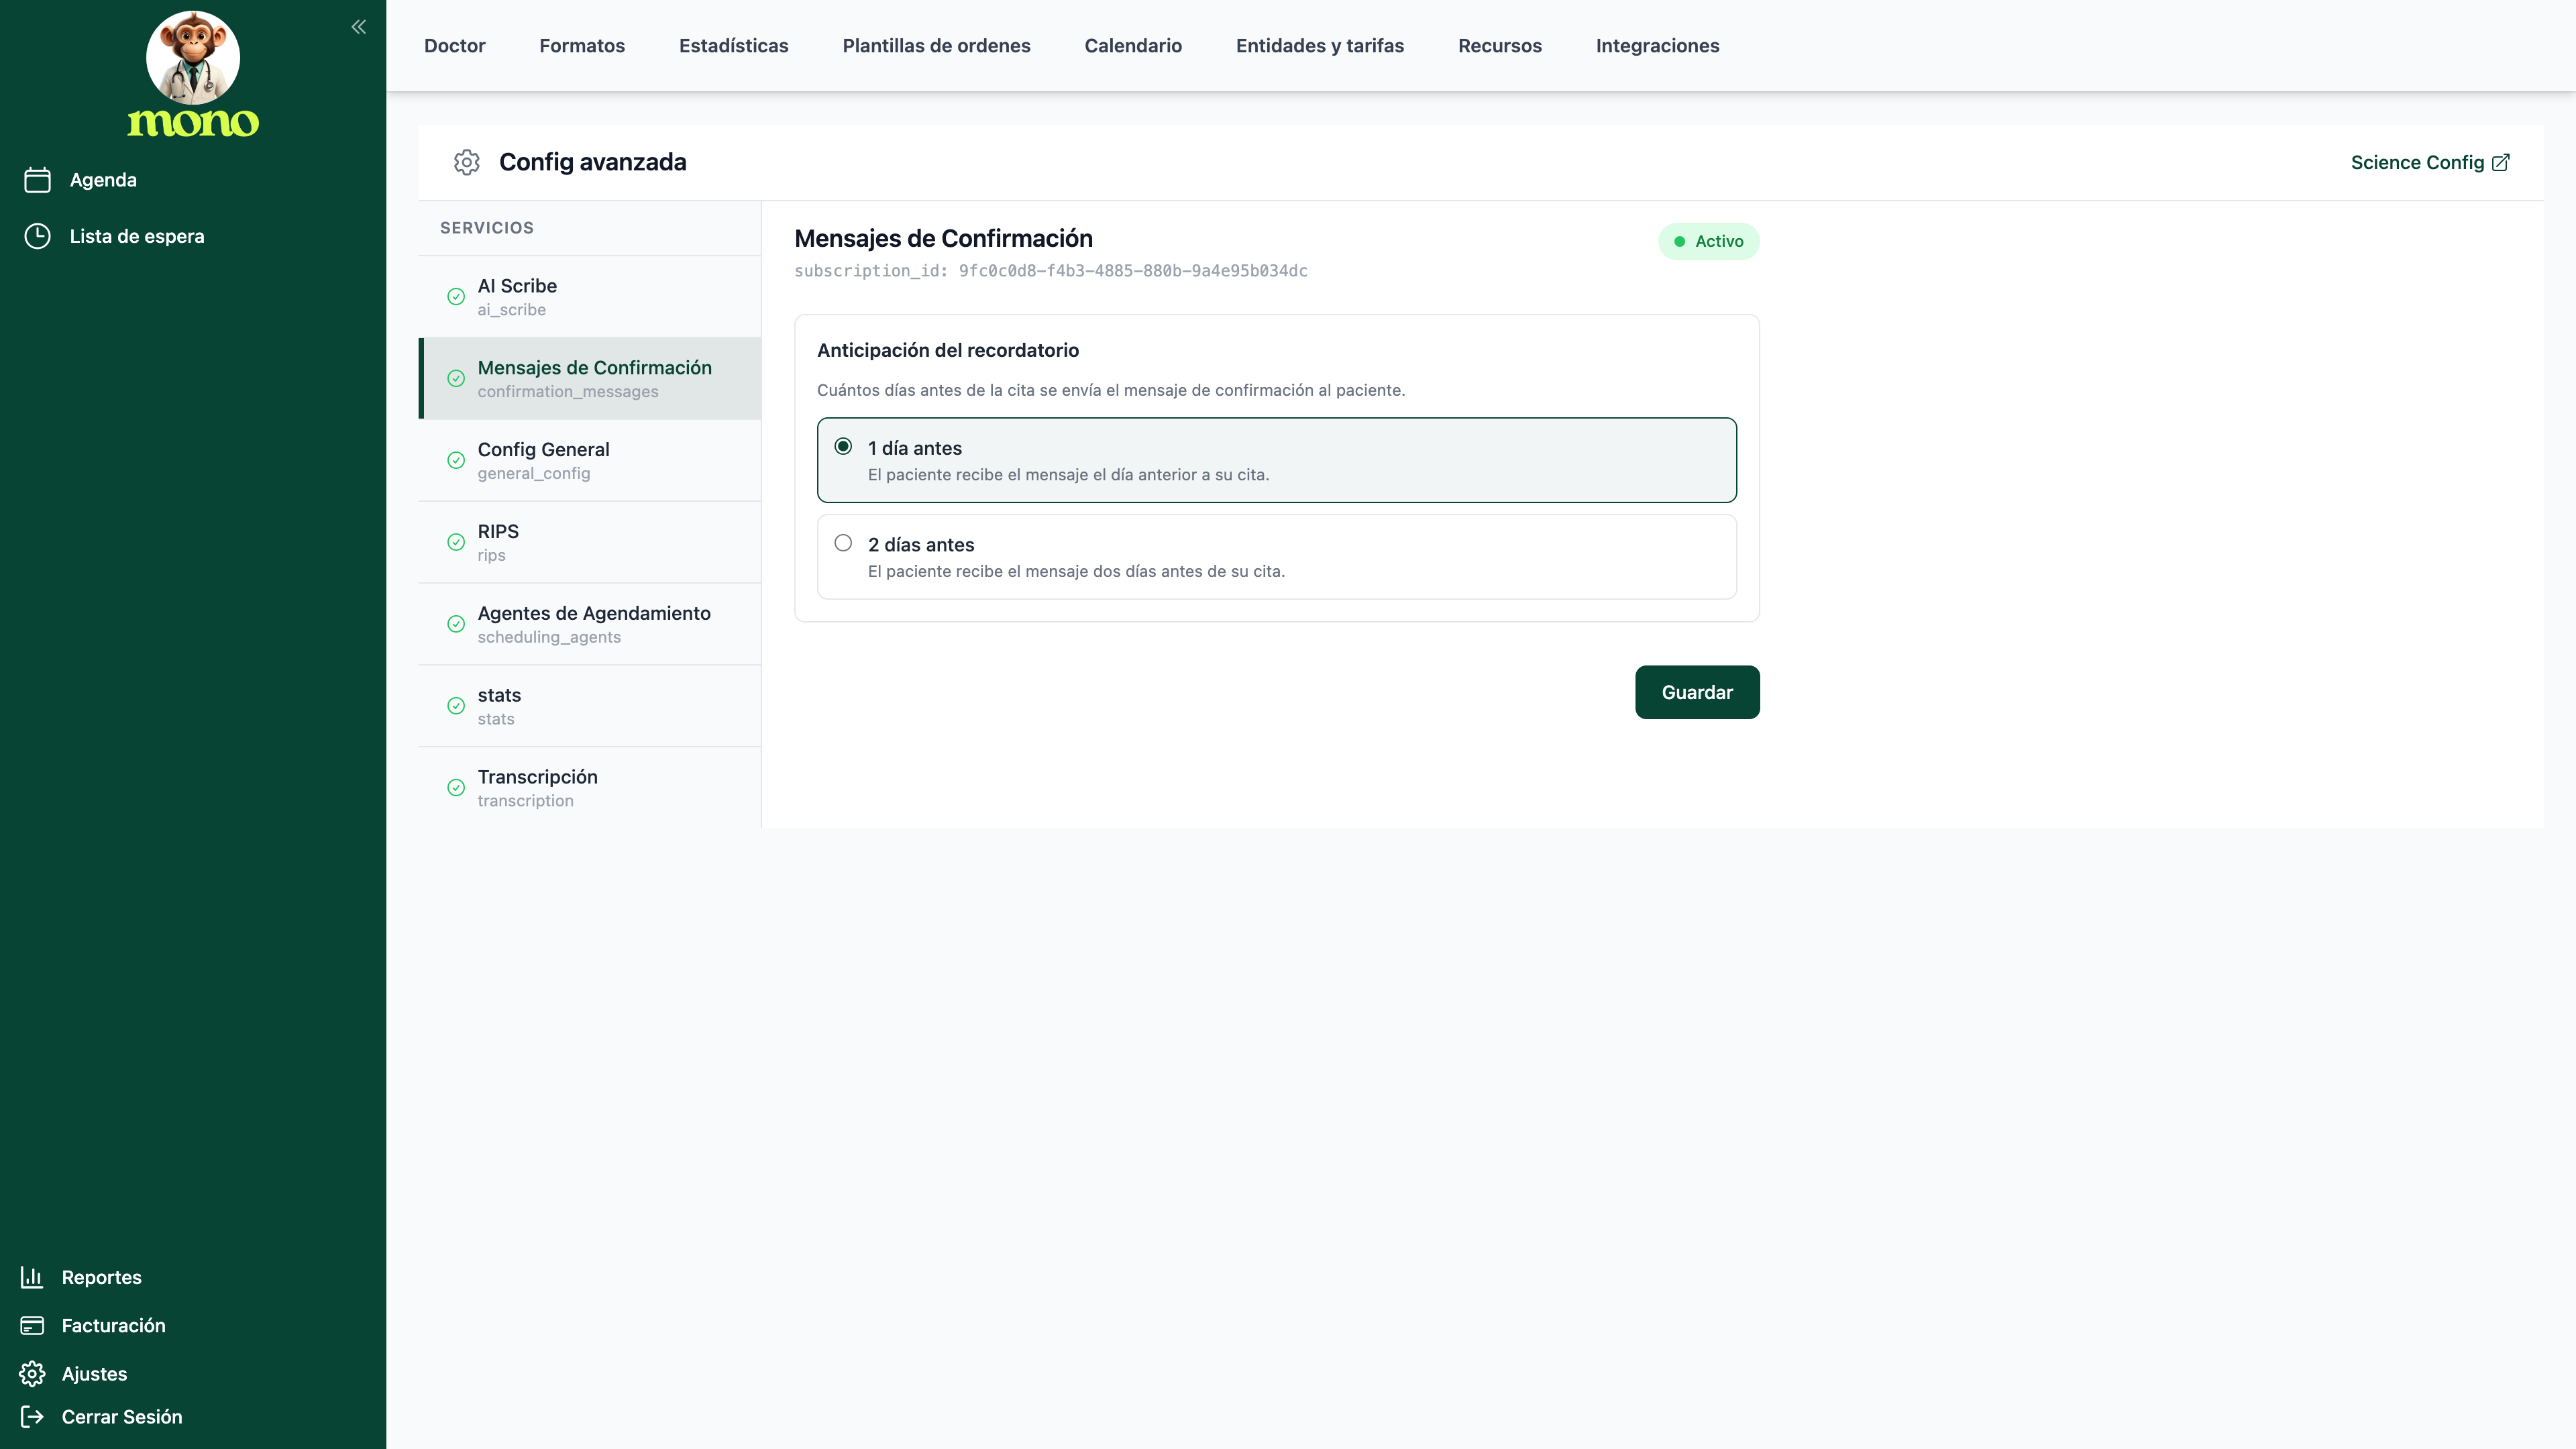
Task: Switch to the Formatos tab
Action: [x=582, y=46]
